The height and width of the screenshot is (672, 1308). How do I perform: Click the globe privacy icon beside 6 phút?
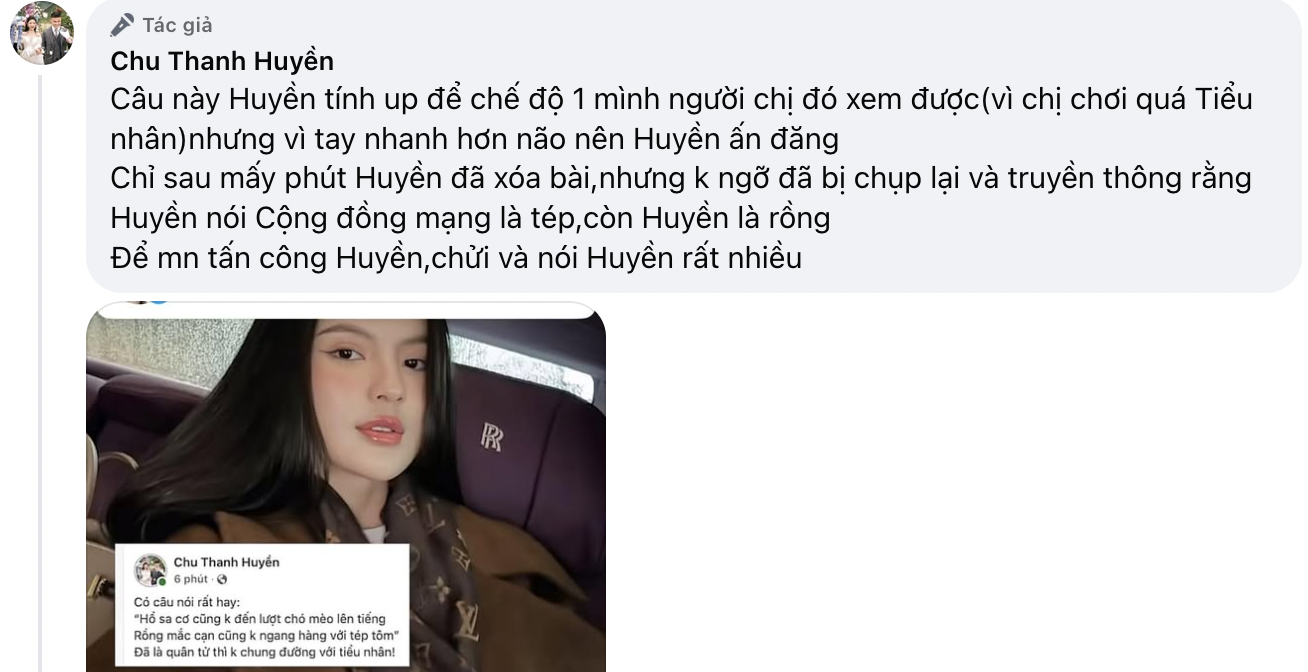[x=222, y=579]
